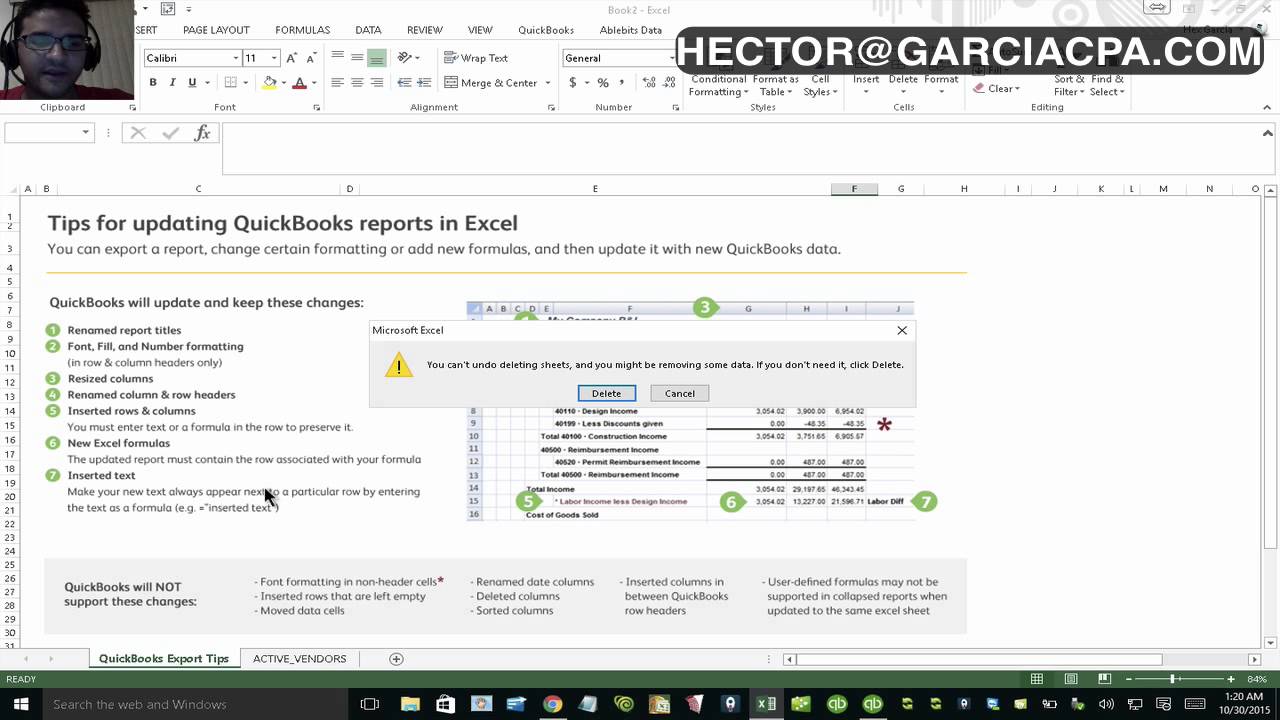The width and height of the screenshot is (1280, 720).
Task: Toggle underline formatting
Action: [x=192, y=83]
